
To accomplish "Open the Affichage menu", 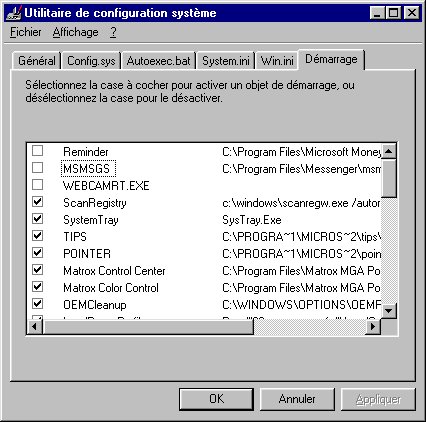I will click(x=75, y=32).
